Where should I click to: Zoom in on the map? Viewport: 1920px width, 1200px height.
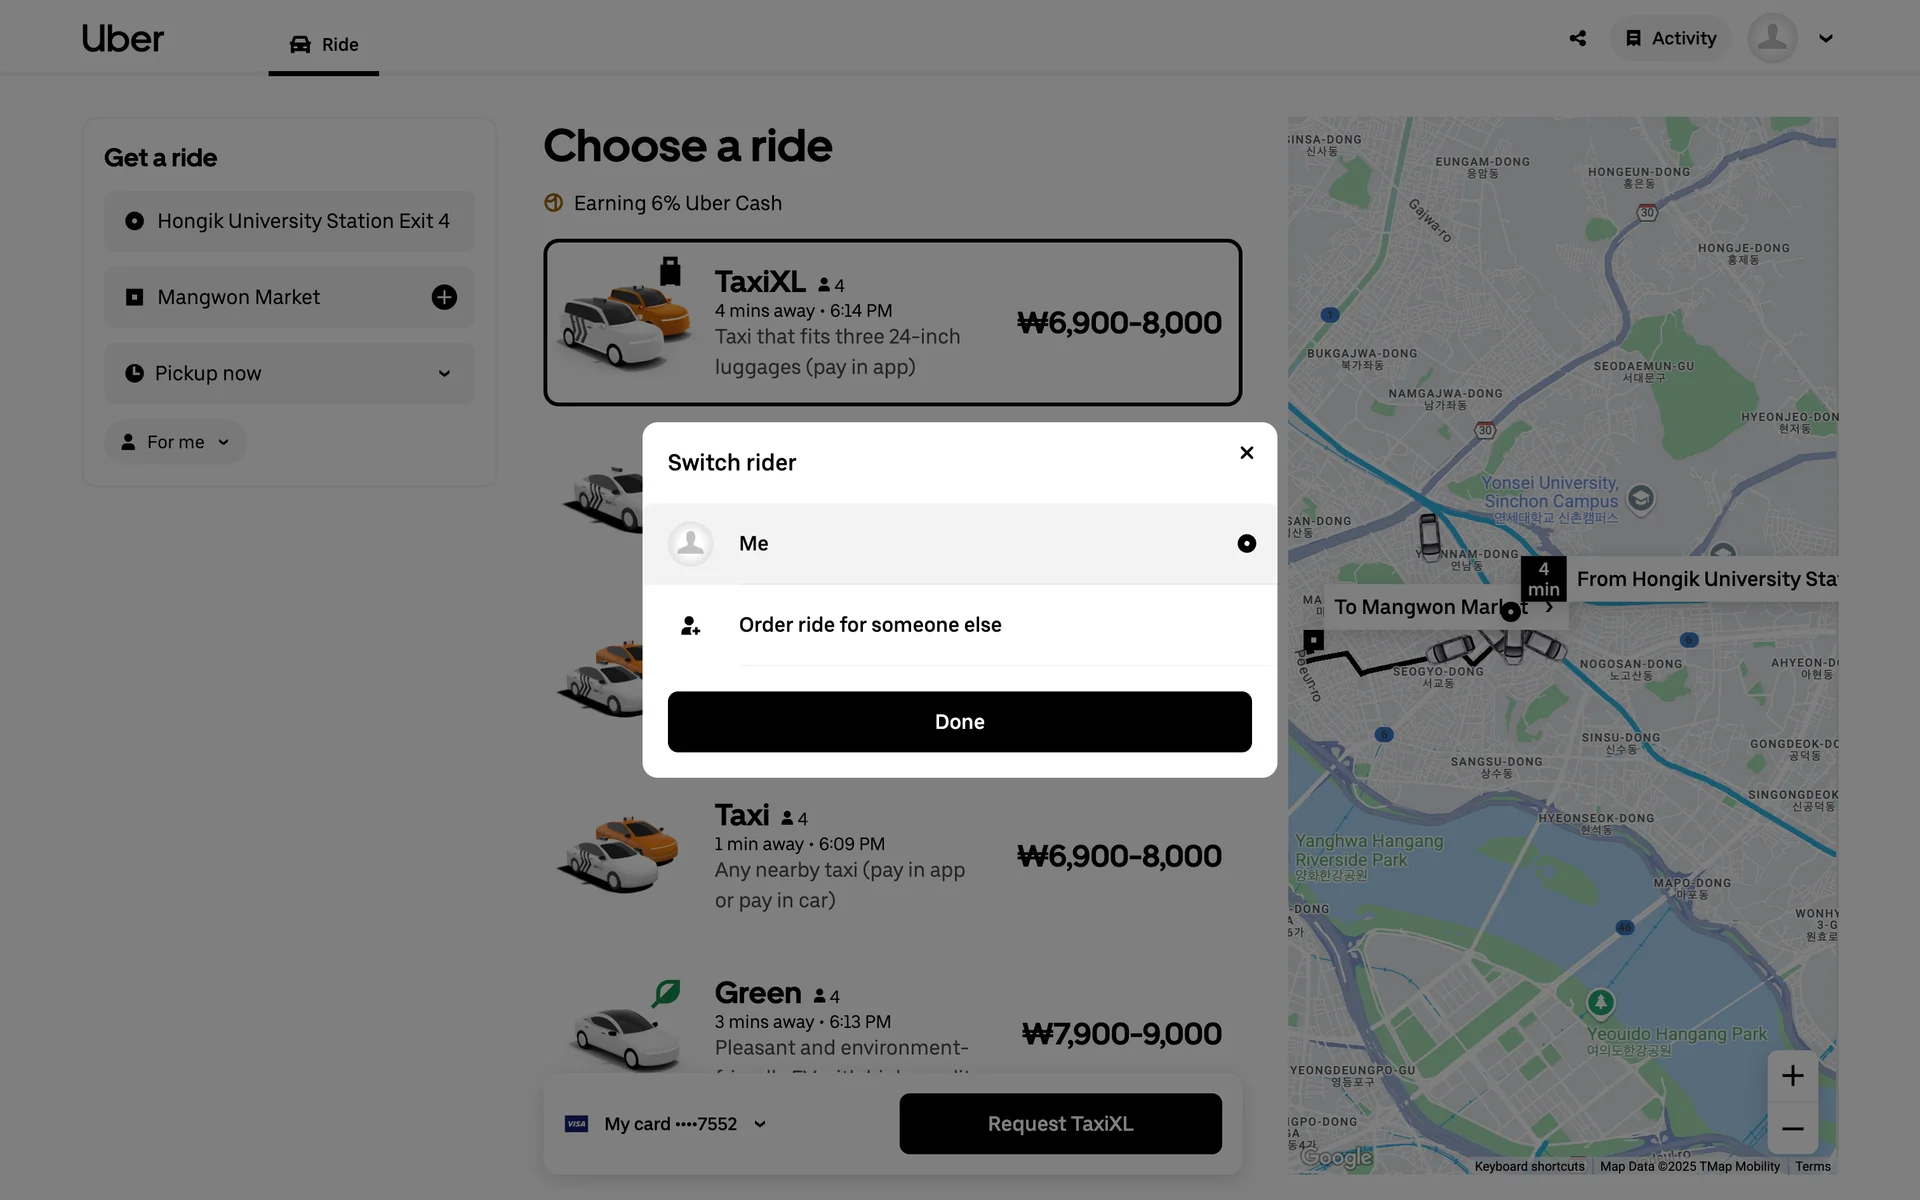click(1792, 1076)
